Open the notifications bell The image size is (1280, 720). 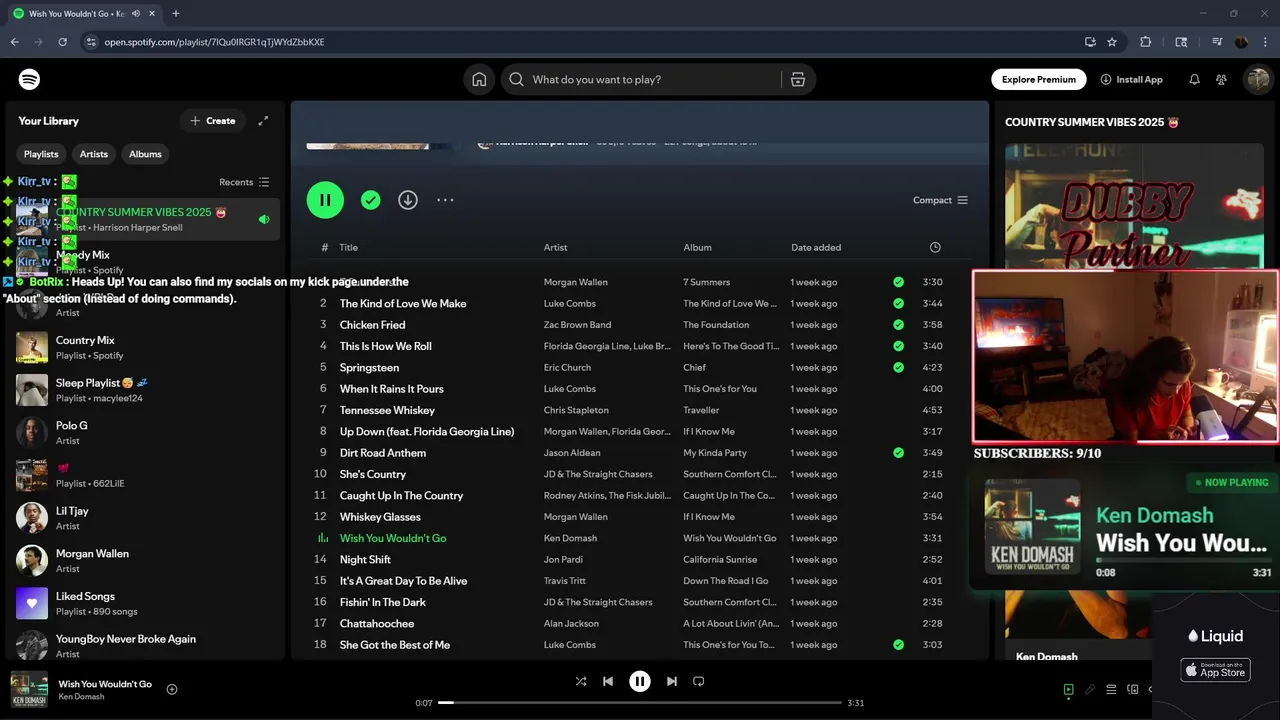tap(1194, 80)
